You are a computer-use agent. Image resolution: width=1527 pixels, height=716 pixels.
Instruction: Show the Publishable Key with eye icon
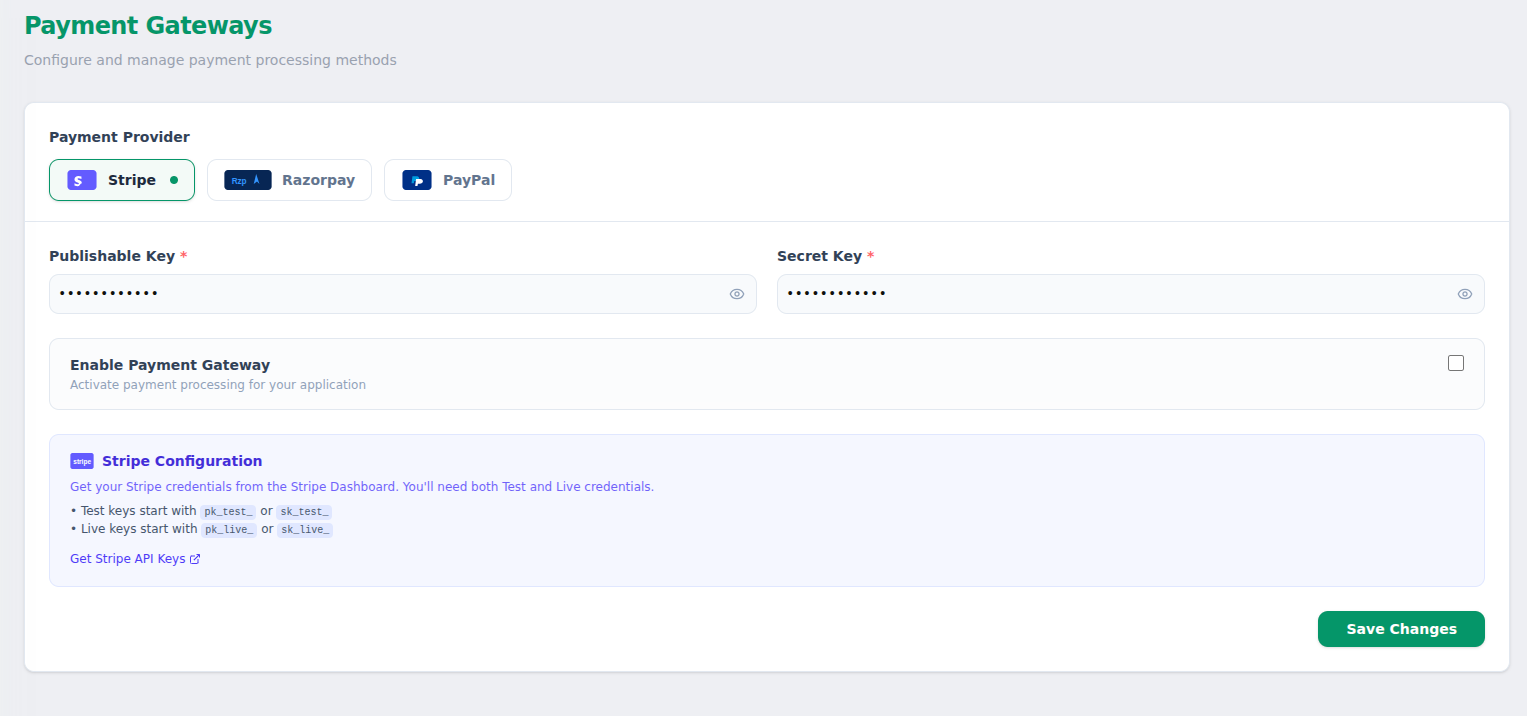[737, 294]
